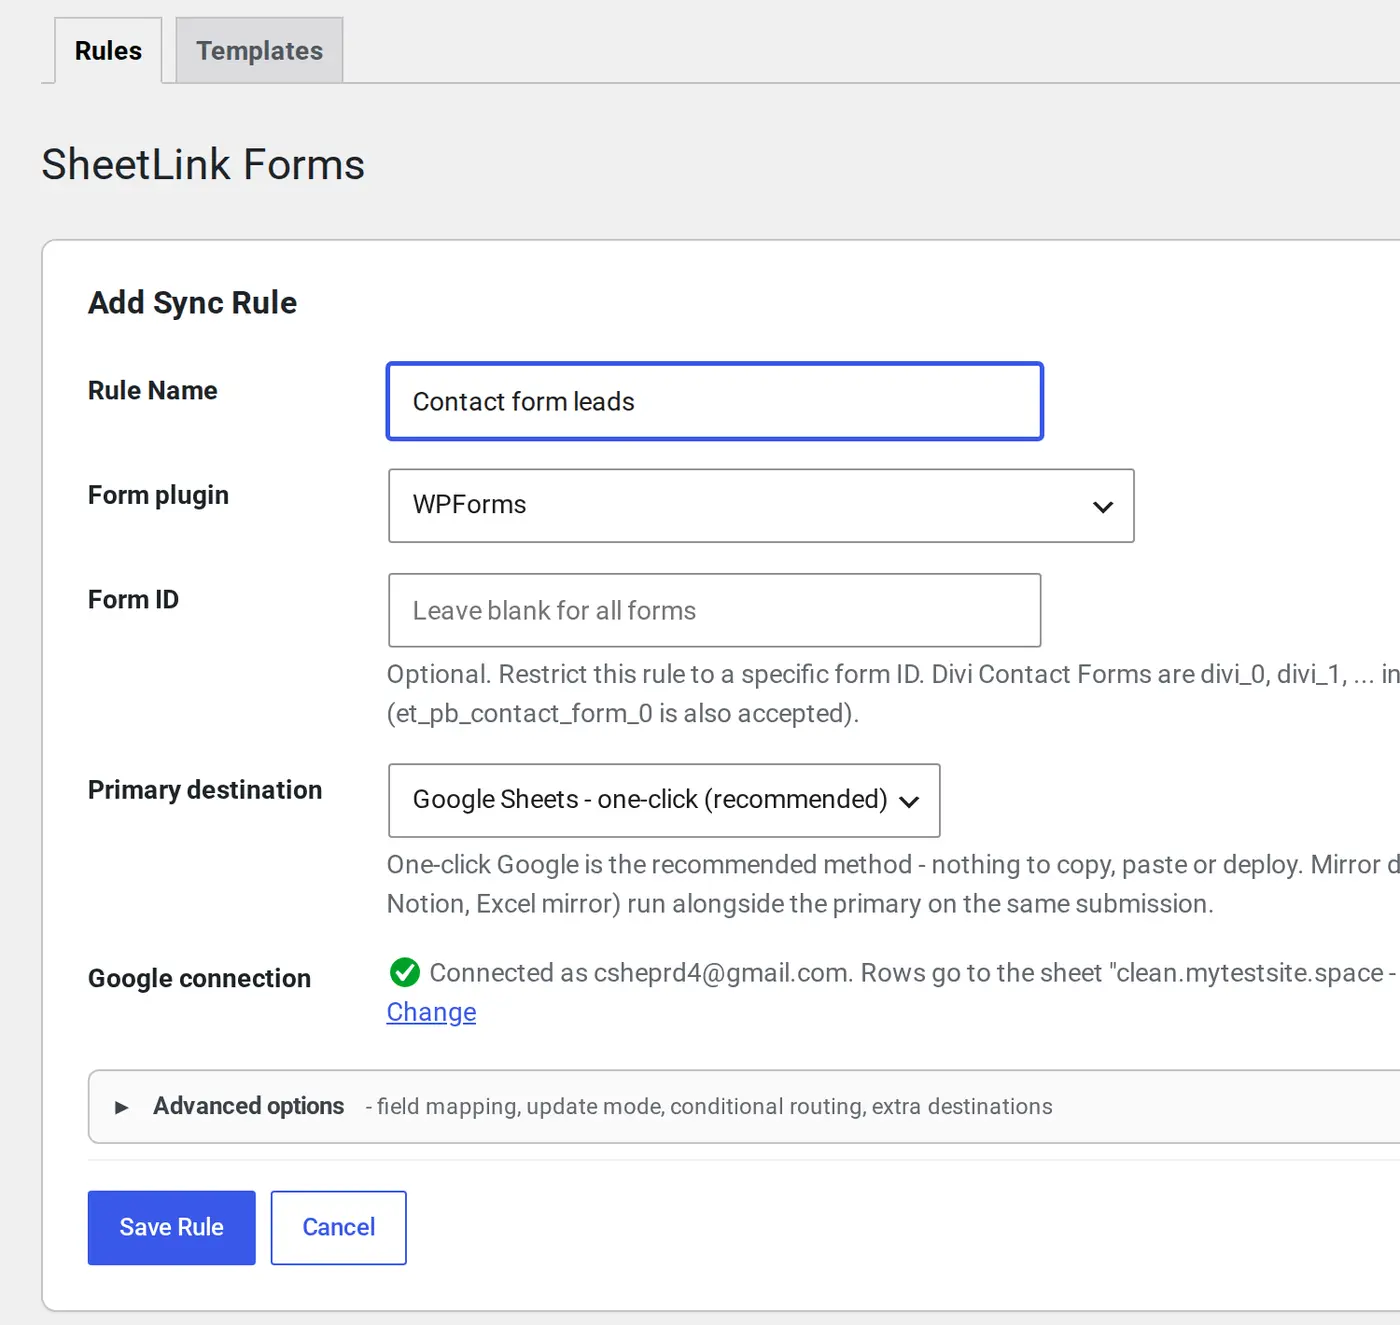
Task: Click the Form ID label
Action: click(133, 599)
